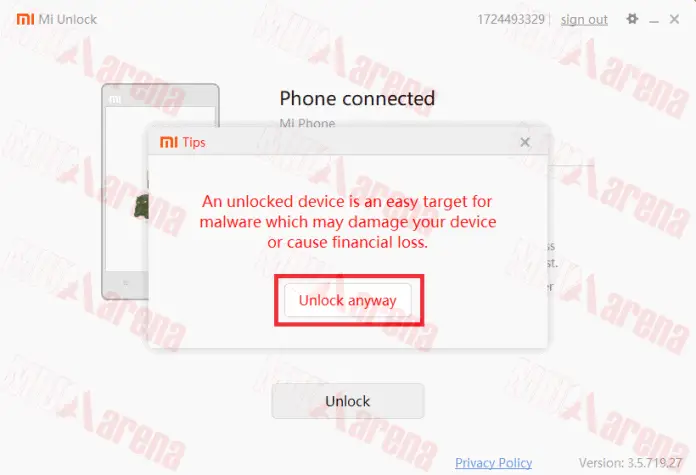Click the green Android figure on the phone illustration
The image size is (696, 475).
141,206
